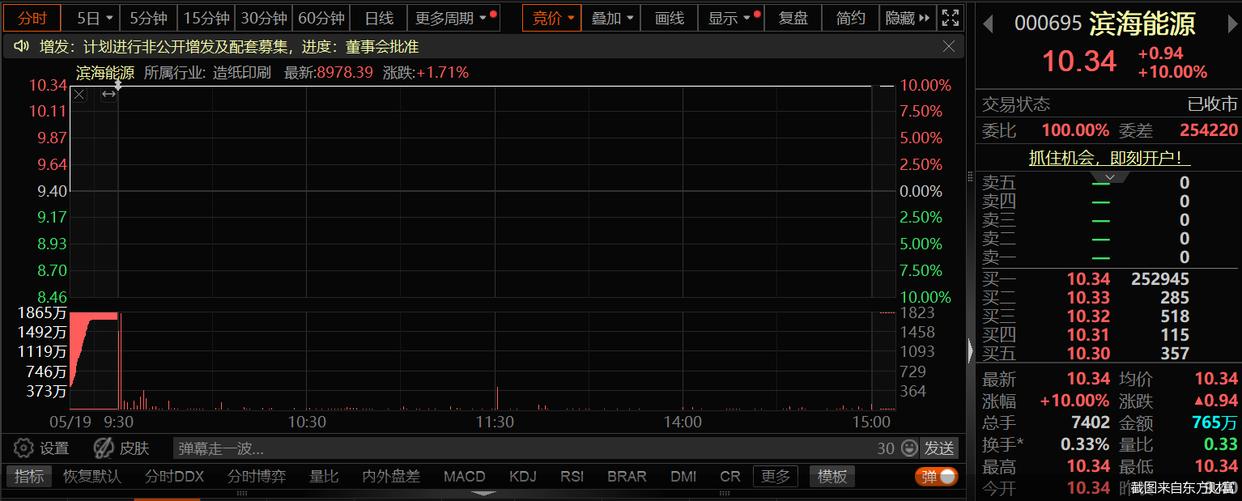Select the 分时DDX indicator
The image size is (1242, 501).
pyautogui.click(x=174, y=476)
